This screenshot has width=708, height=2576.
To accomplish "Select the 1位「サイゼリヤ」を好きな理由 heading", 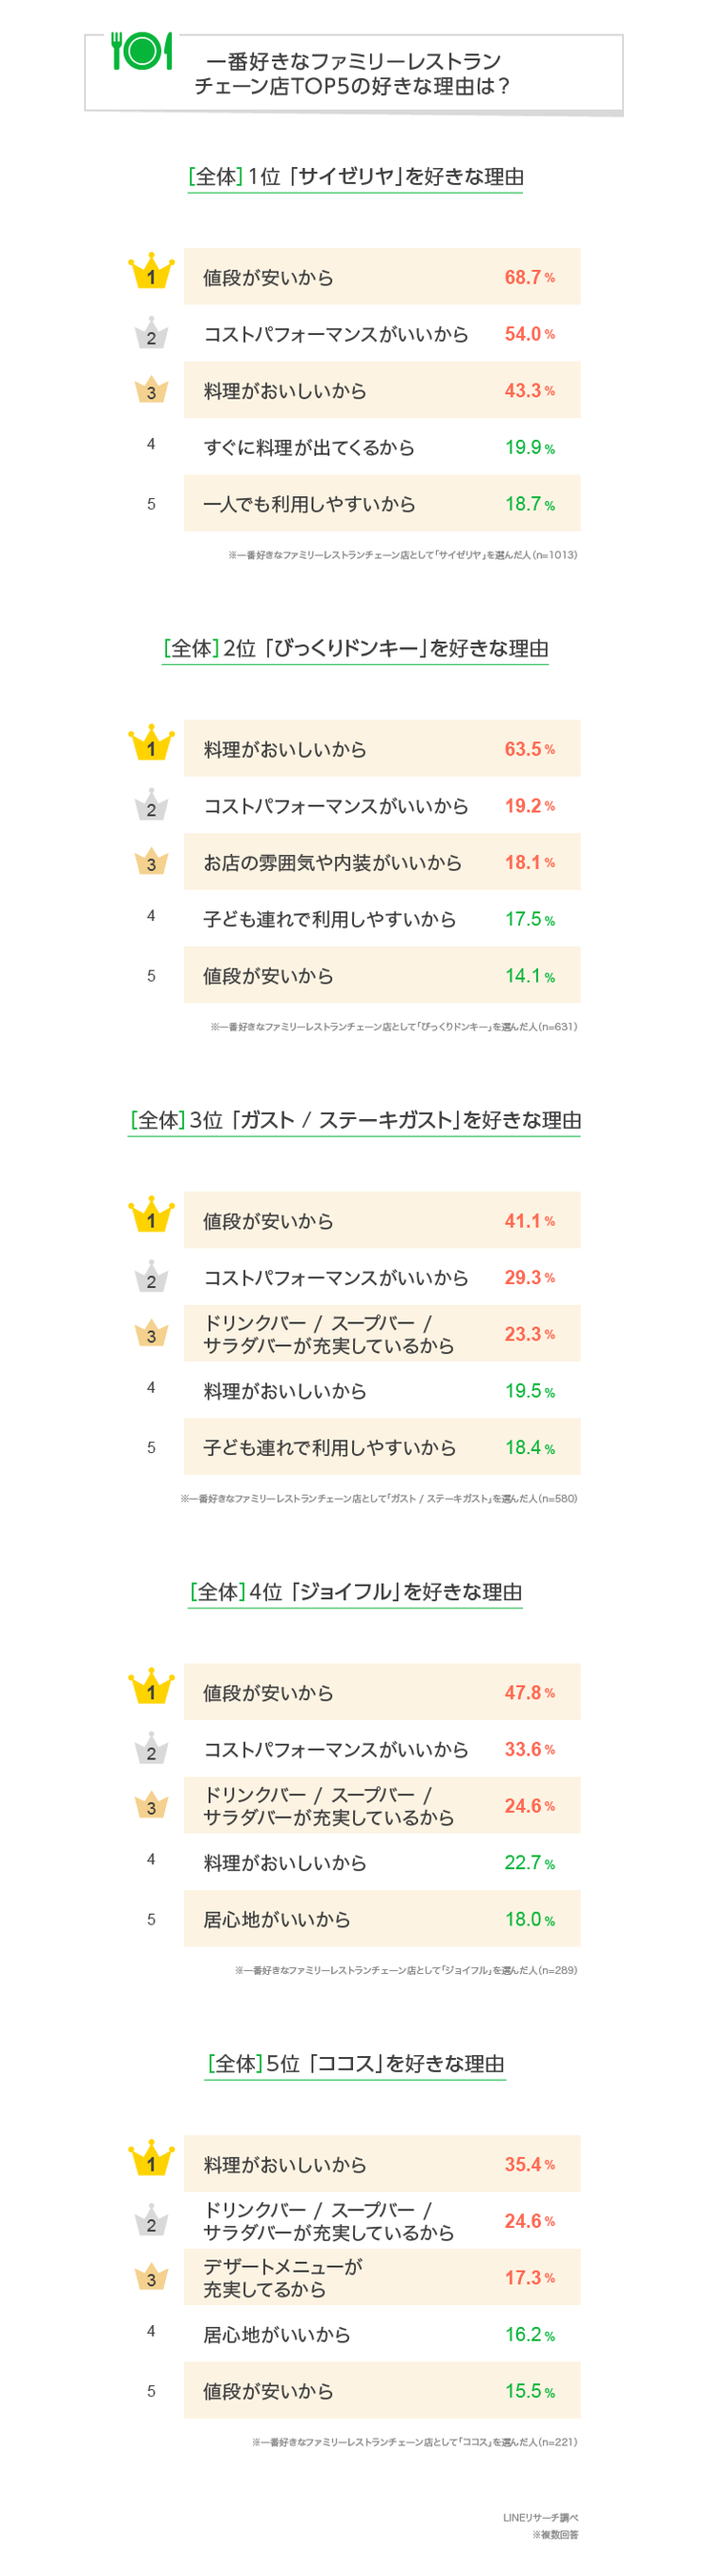I will click(355, 177).
